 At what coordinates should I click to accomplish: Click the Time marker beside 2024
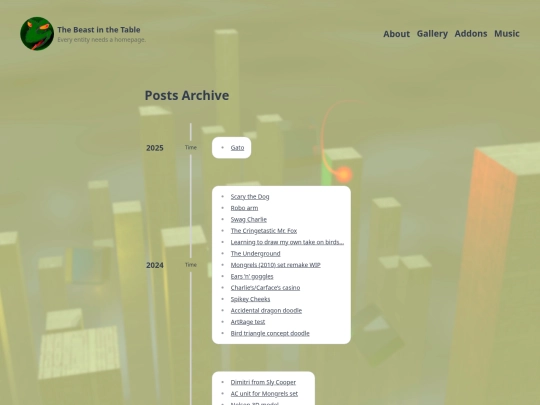[x=191, y=265]
